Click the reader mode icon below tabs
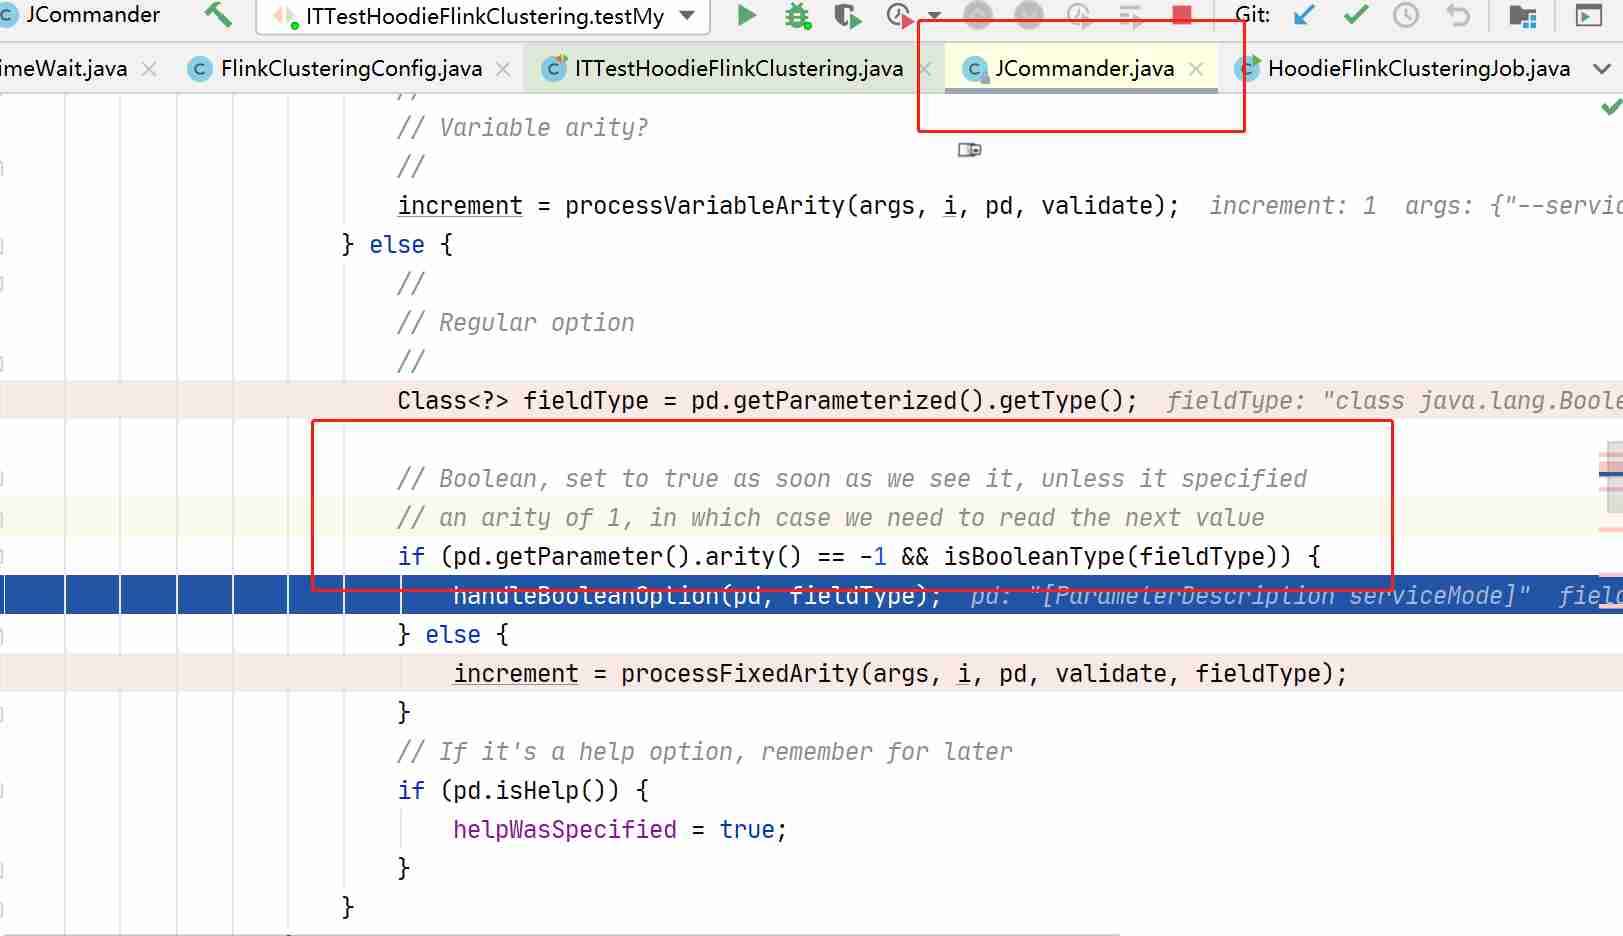The height and width of the screenshot is (936, 1623). tap(969, 150)
